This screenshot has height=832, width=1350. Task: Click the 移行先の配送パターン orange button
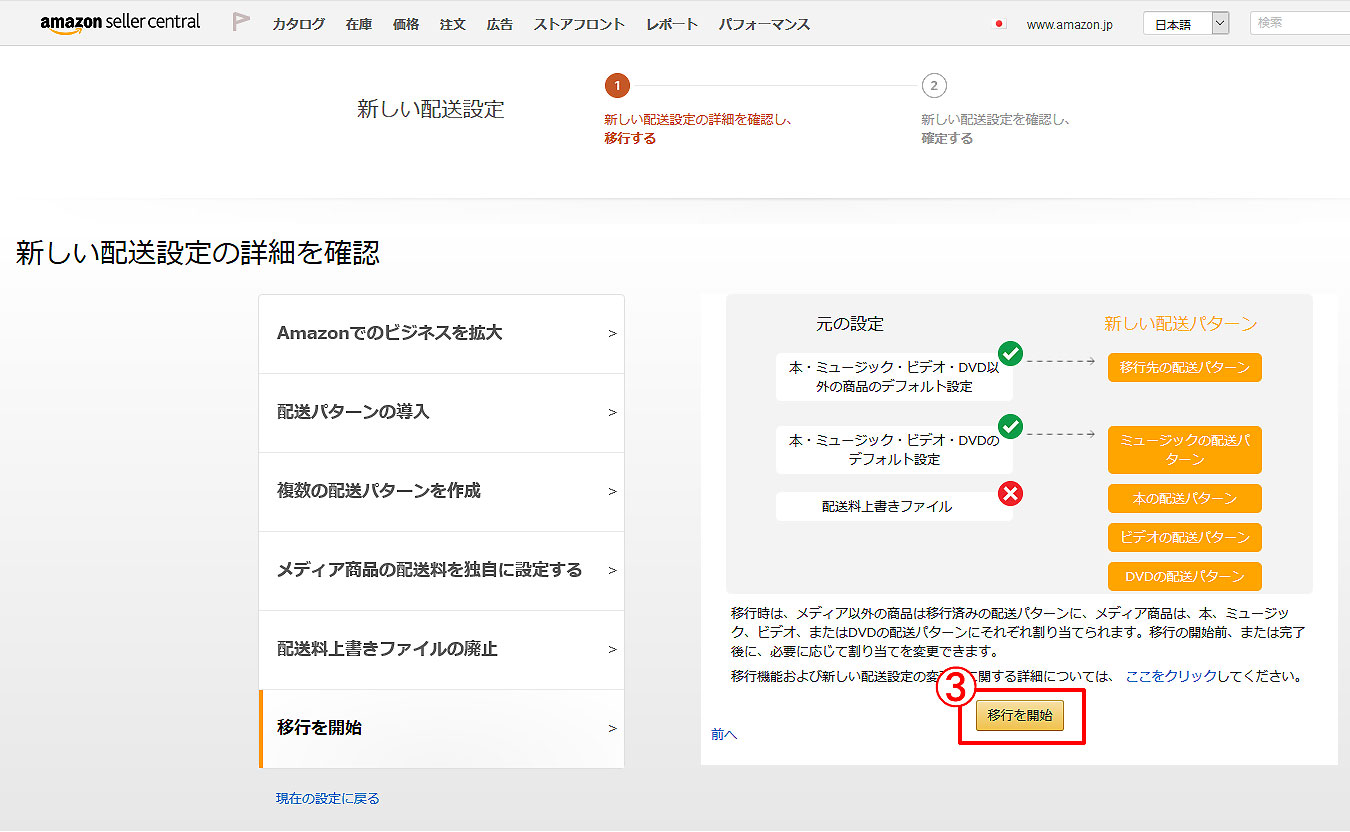pyautogui.click(x=1184, y=367)
